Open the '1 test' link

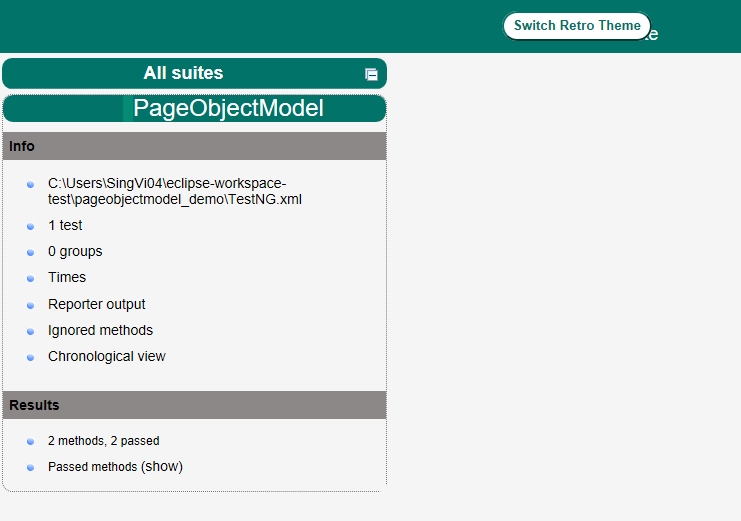click(x=65, y=225)
